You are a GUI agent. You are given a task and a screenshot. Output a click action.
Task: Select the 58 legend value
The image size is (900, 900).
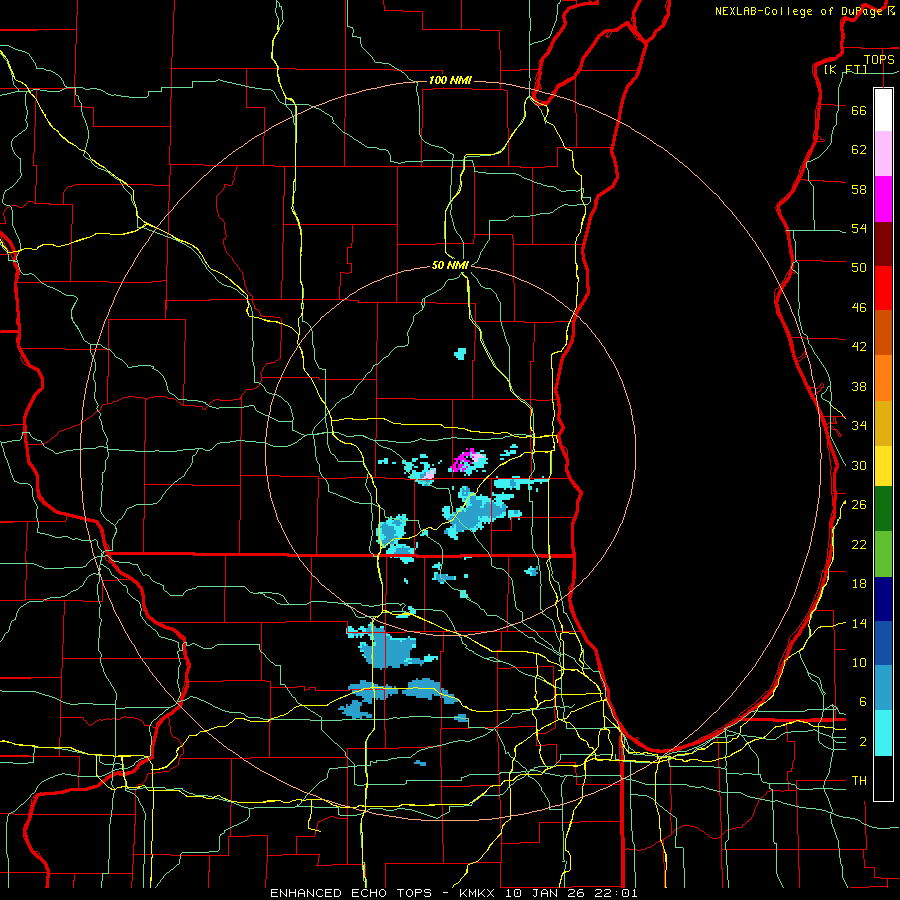pos(859,189)
